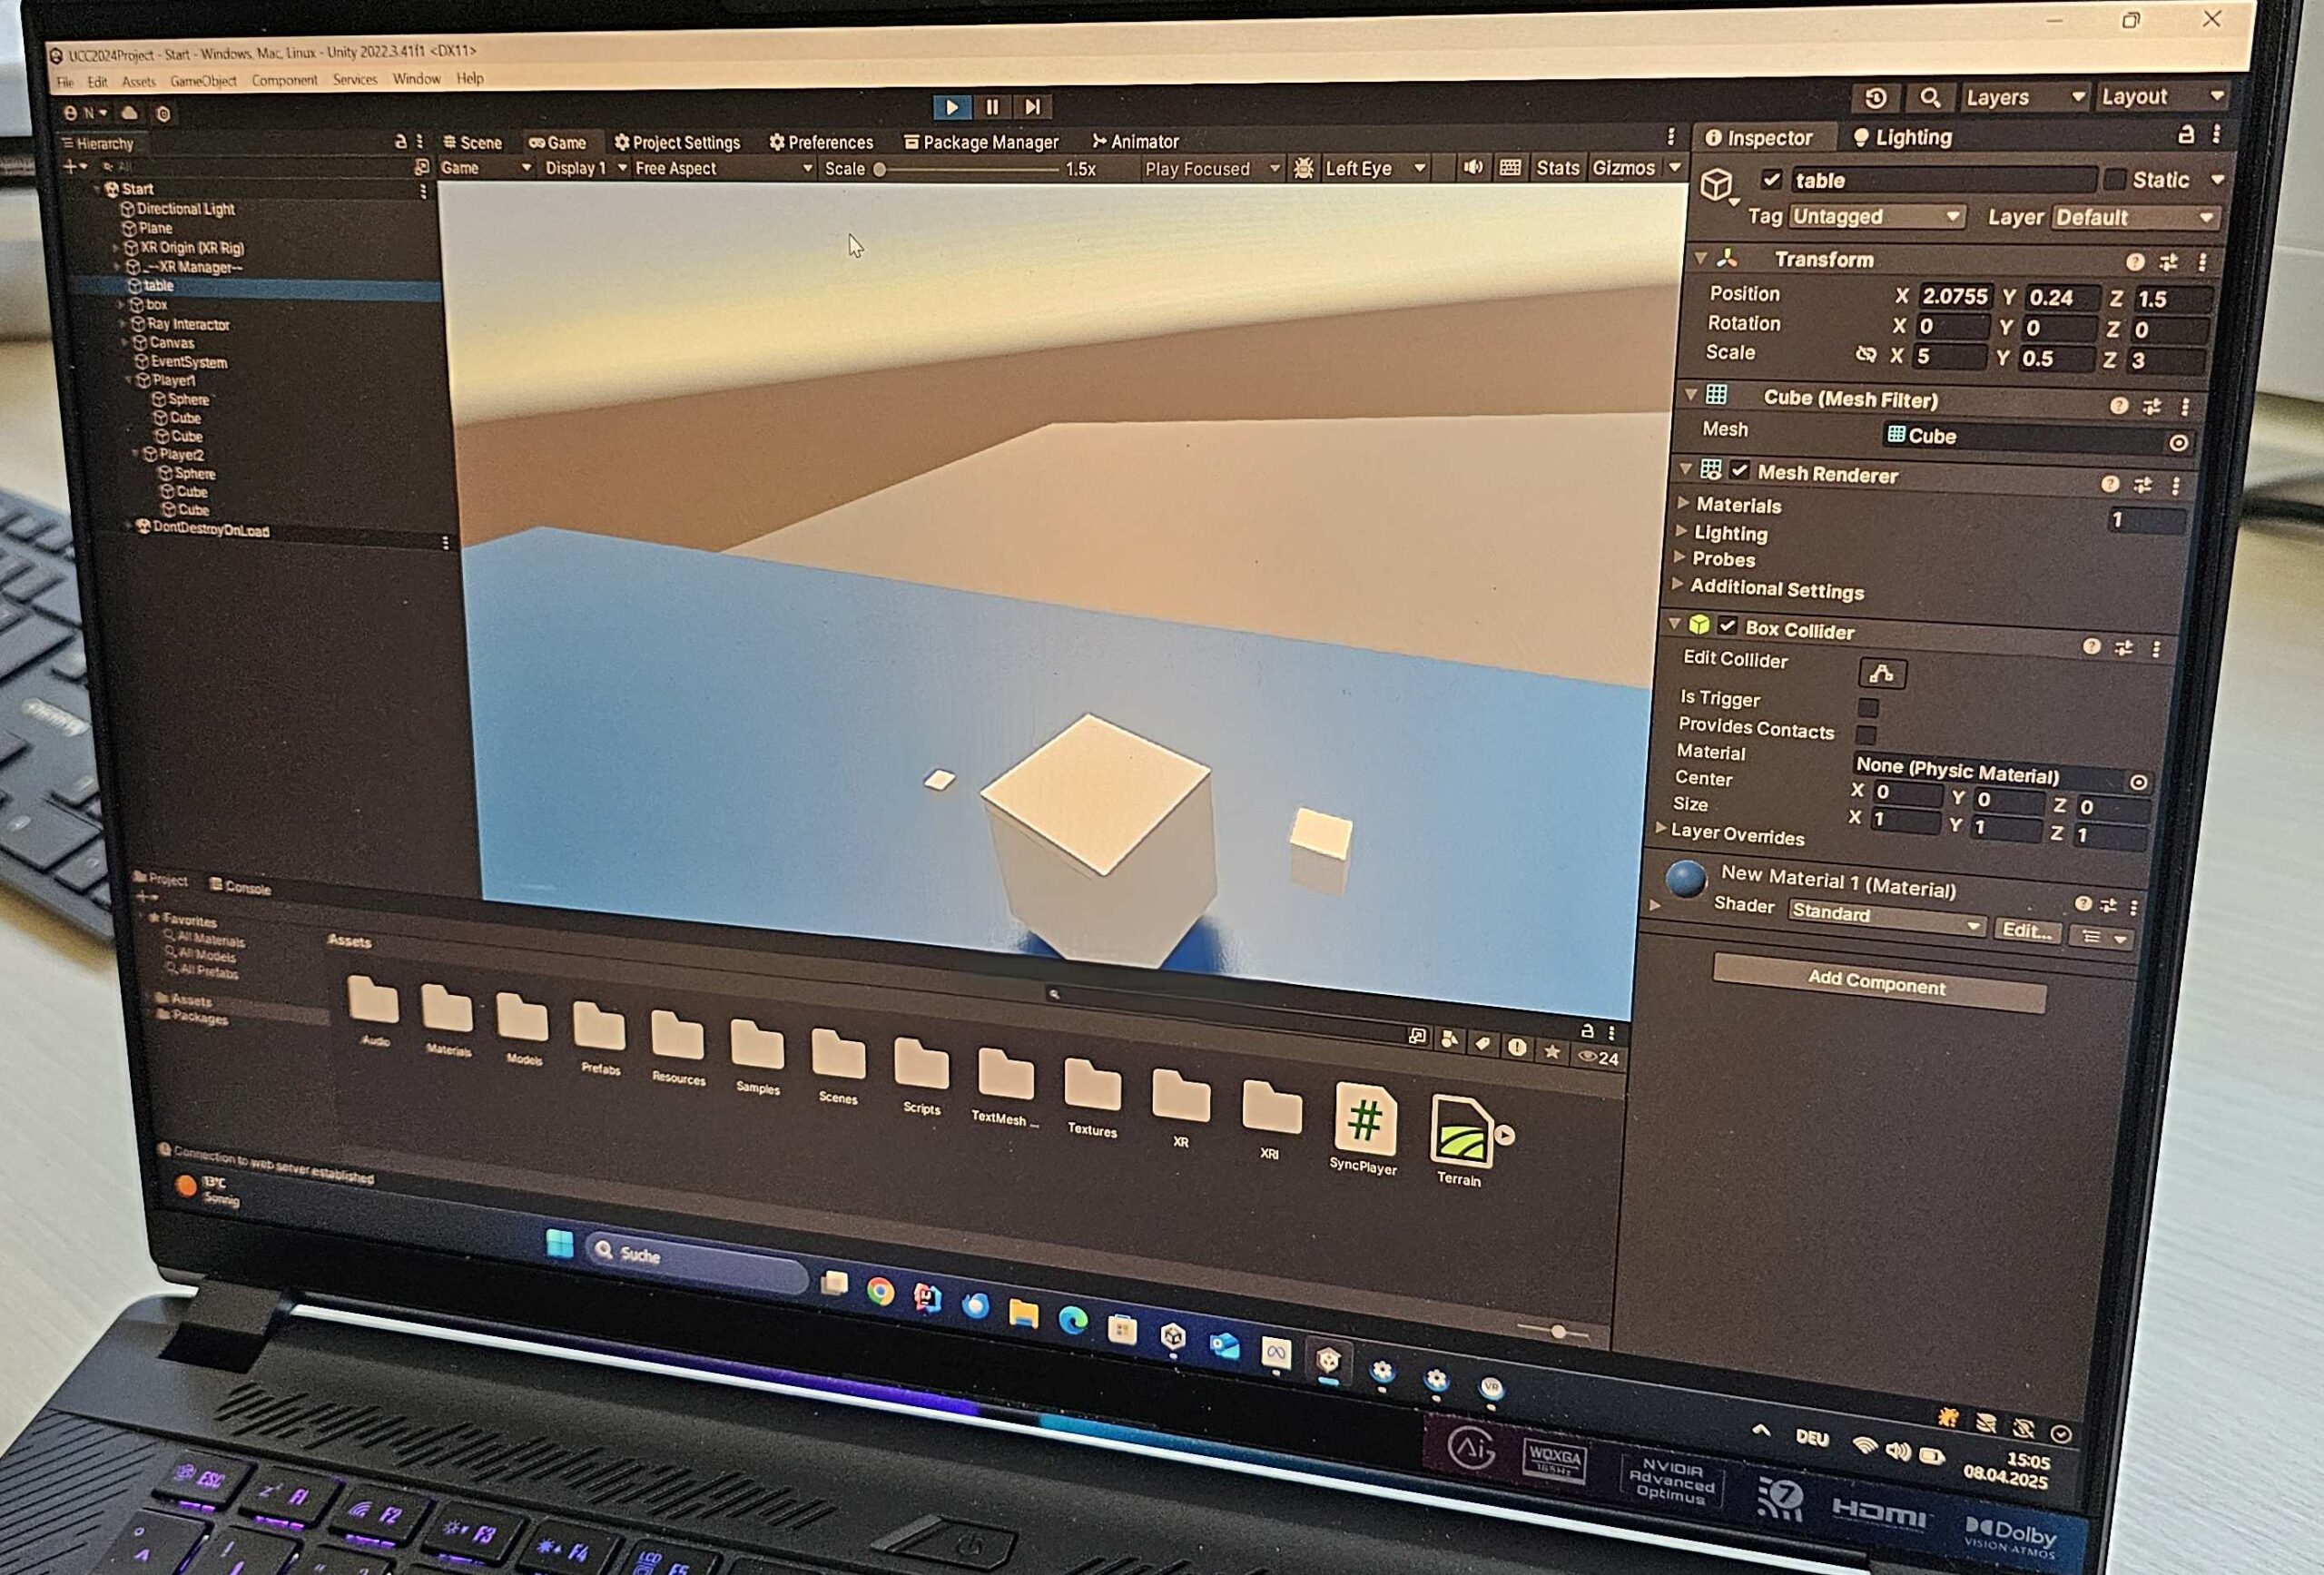Toggle the Static checkbox
This screenshot has width=2324, height=1575.
click(2114, 180)
